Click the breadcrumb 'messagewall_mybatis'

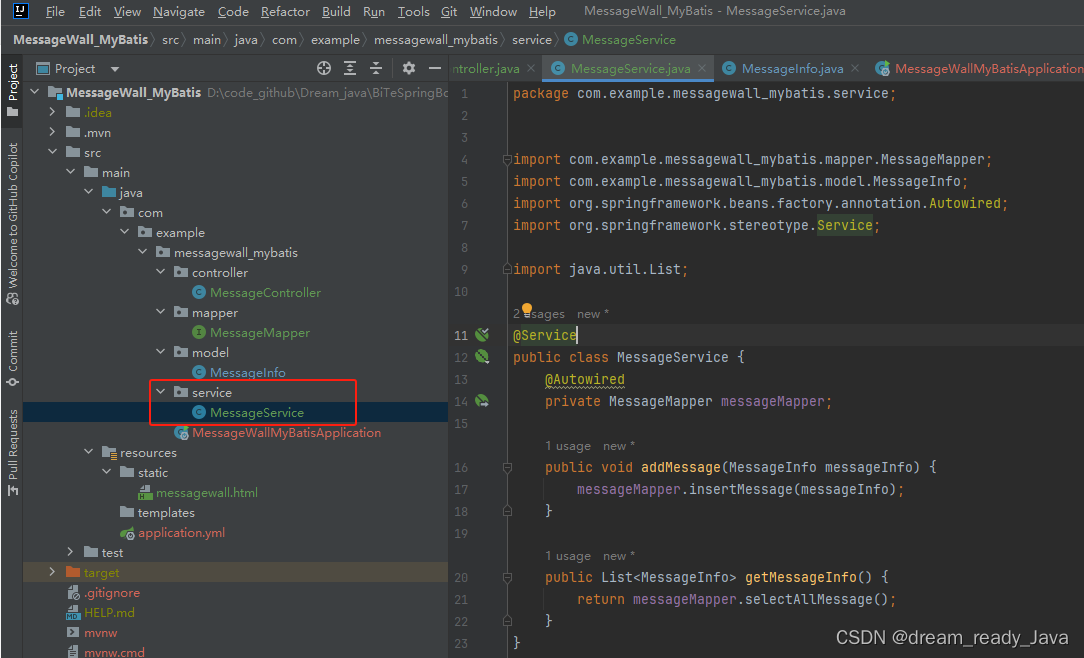point(436,39)
